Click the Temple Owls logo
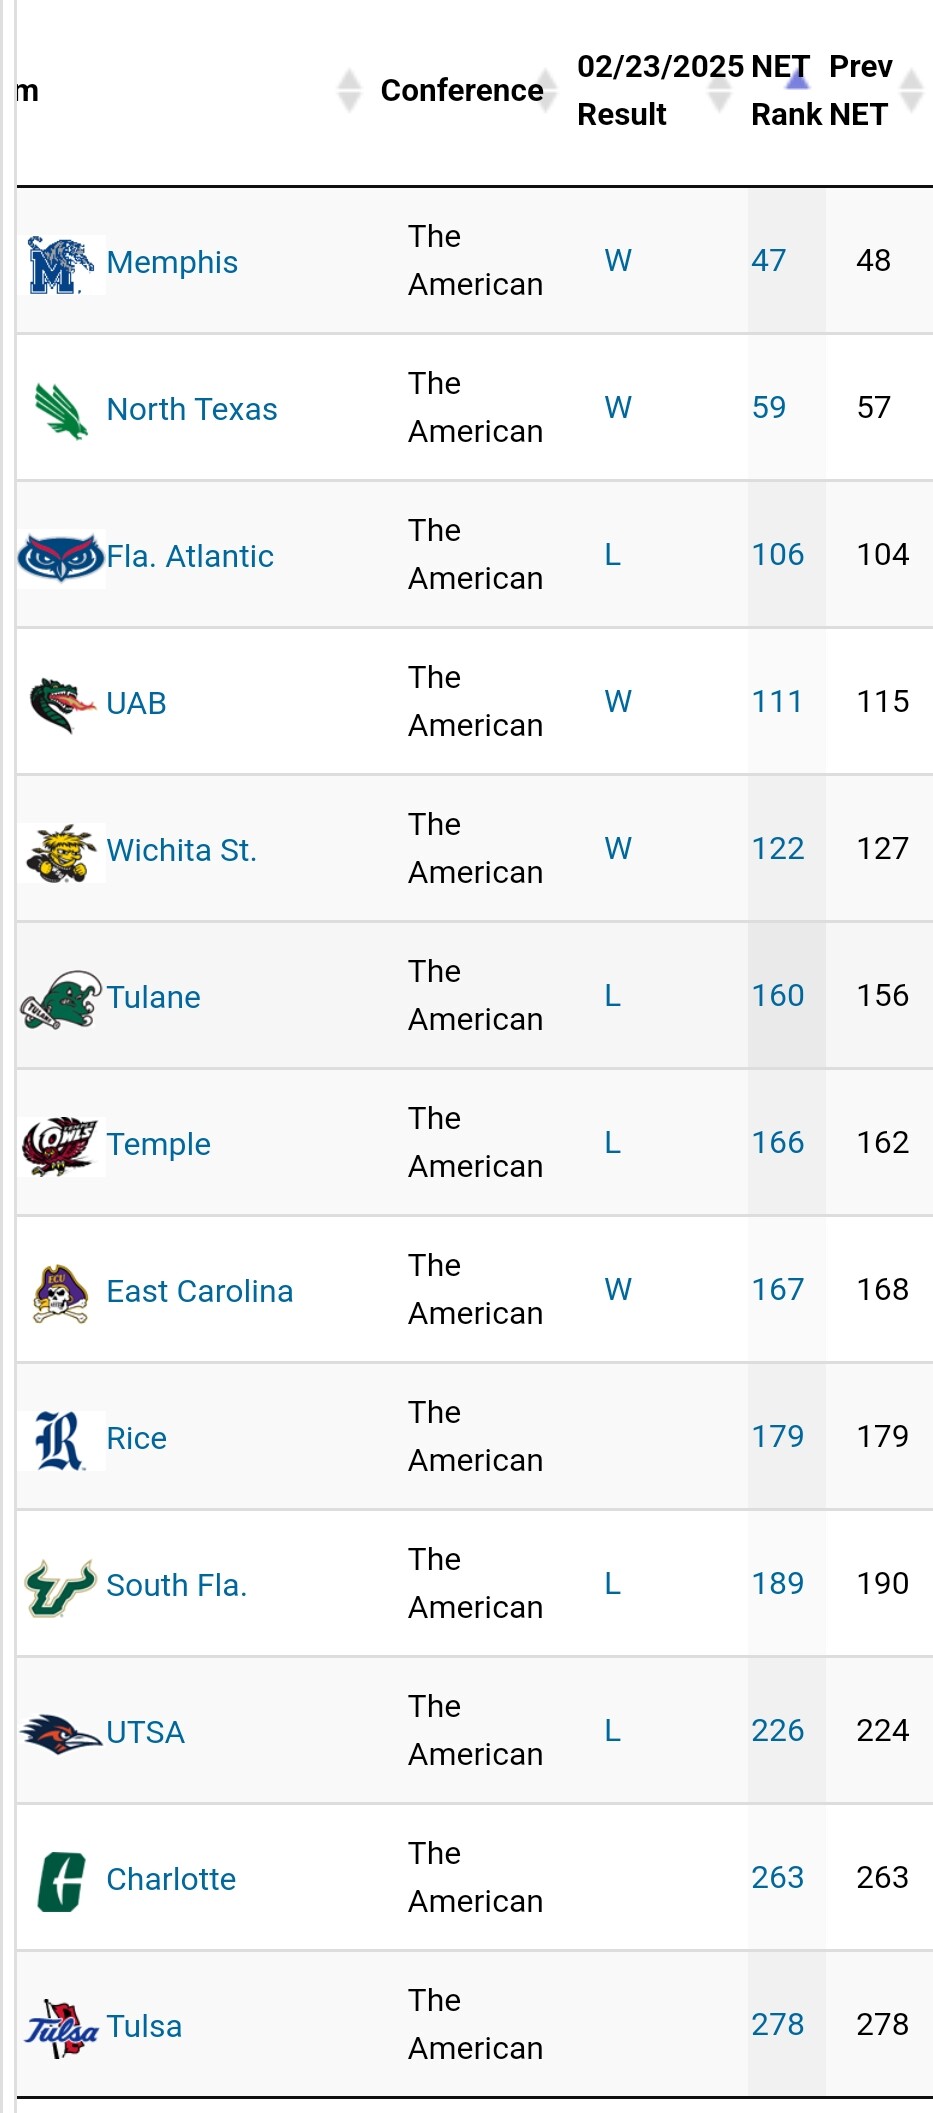The width and height of the screenshot is (933, 2113). (60, 1146)
